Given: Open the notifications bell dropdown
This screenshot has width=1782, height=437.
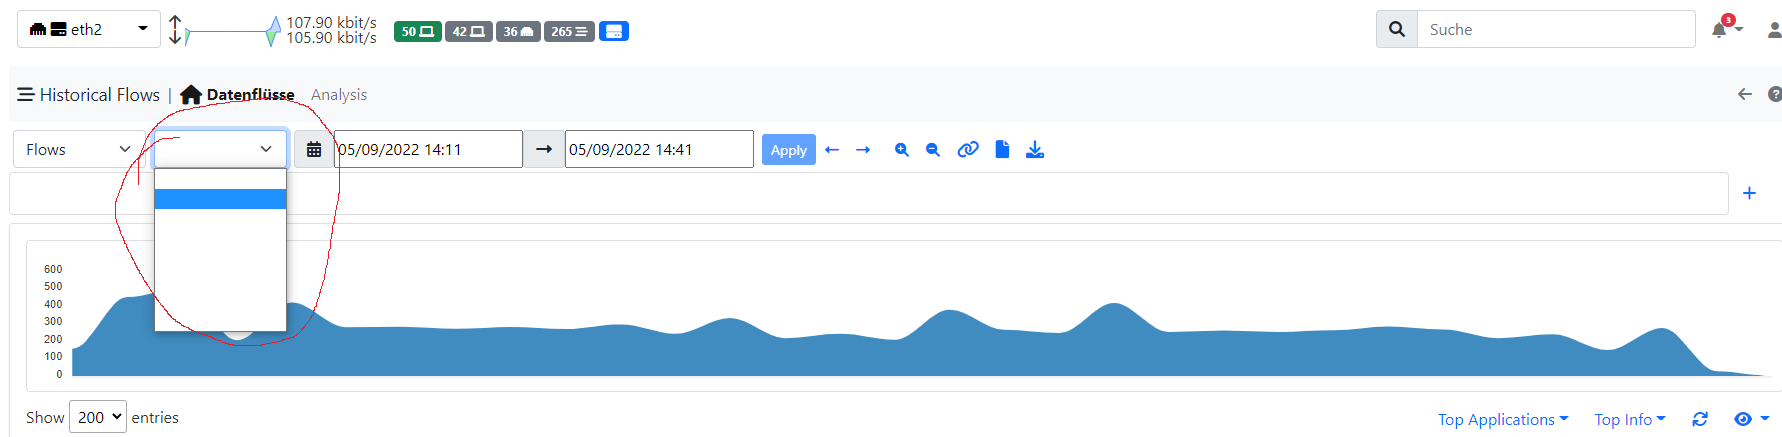Looking at the screenshot, I should pos(1726,28).
